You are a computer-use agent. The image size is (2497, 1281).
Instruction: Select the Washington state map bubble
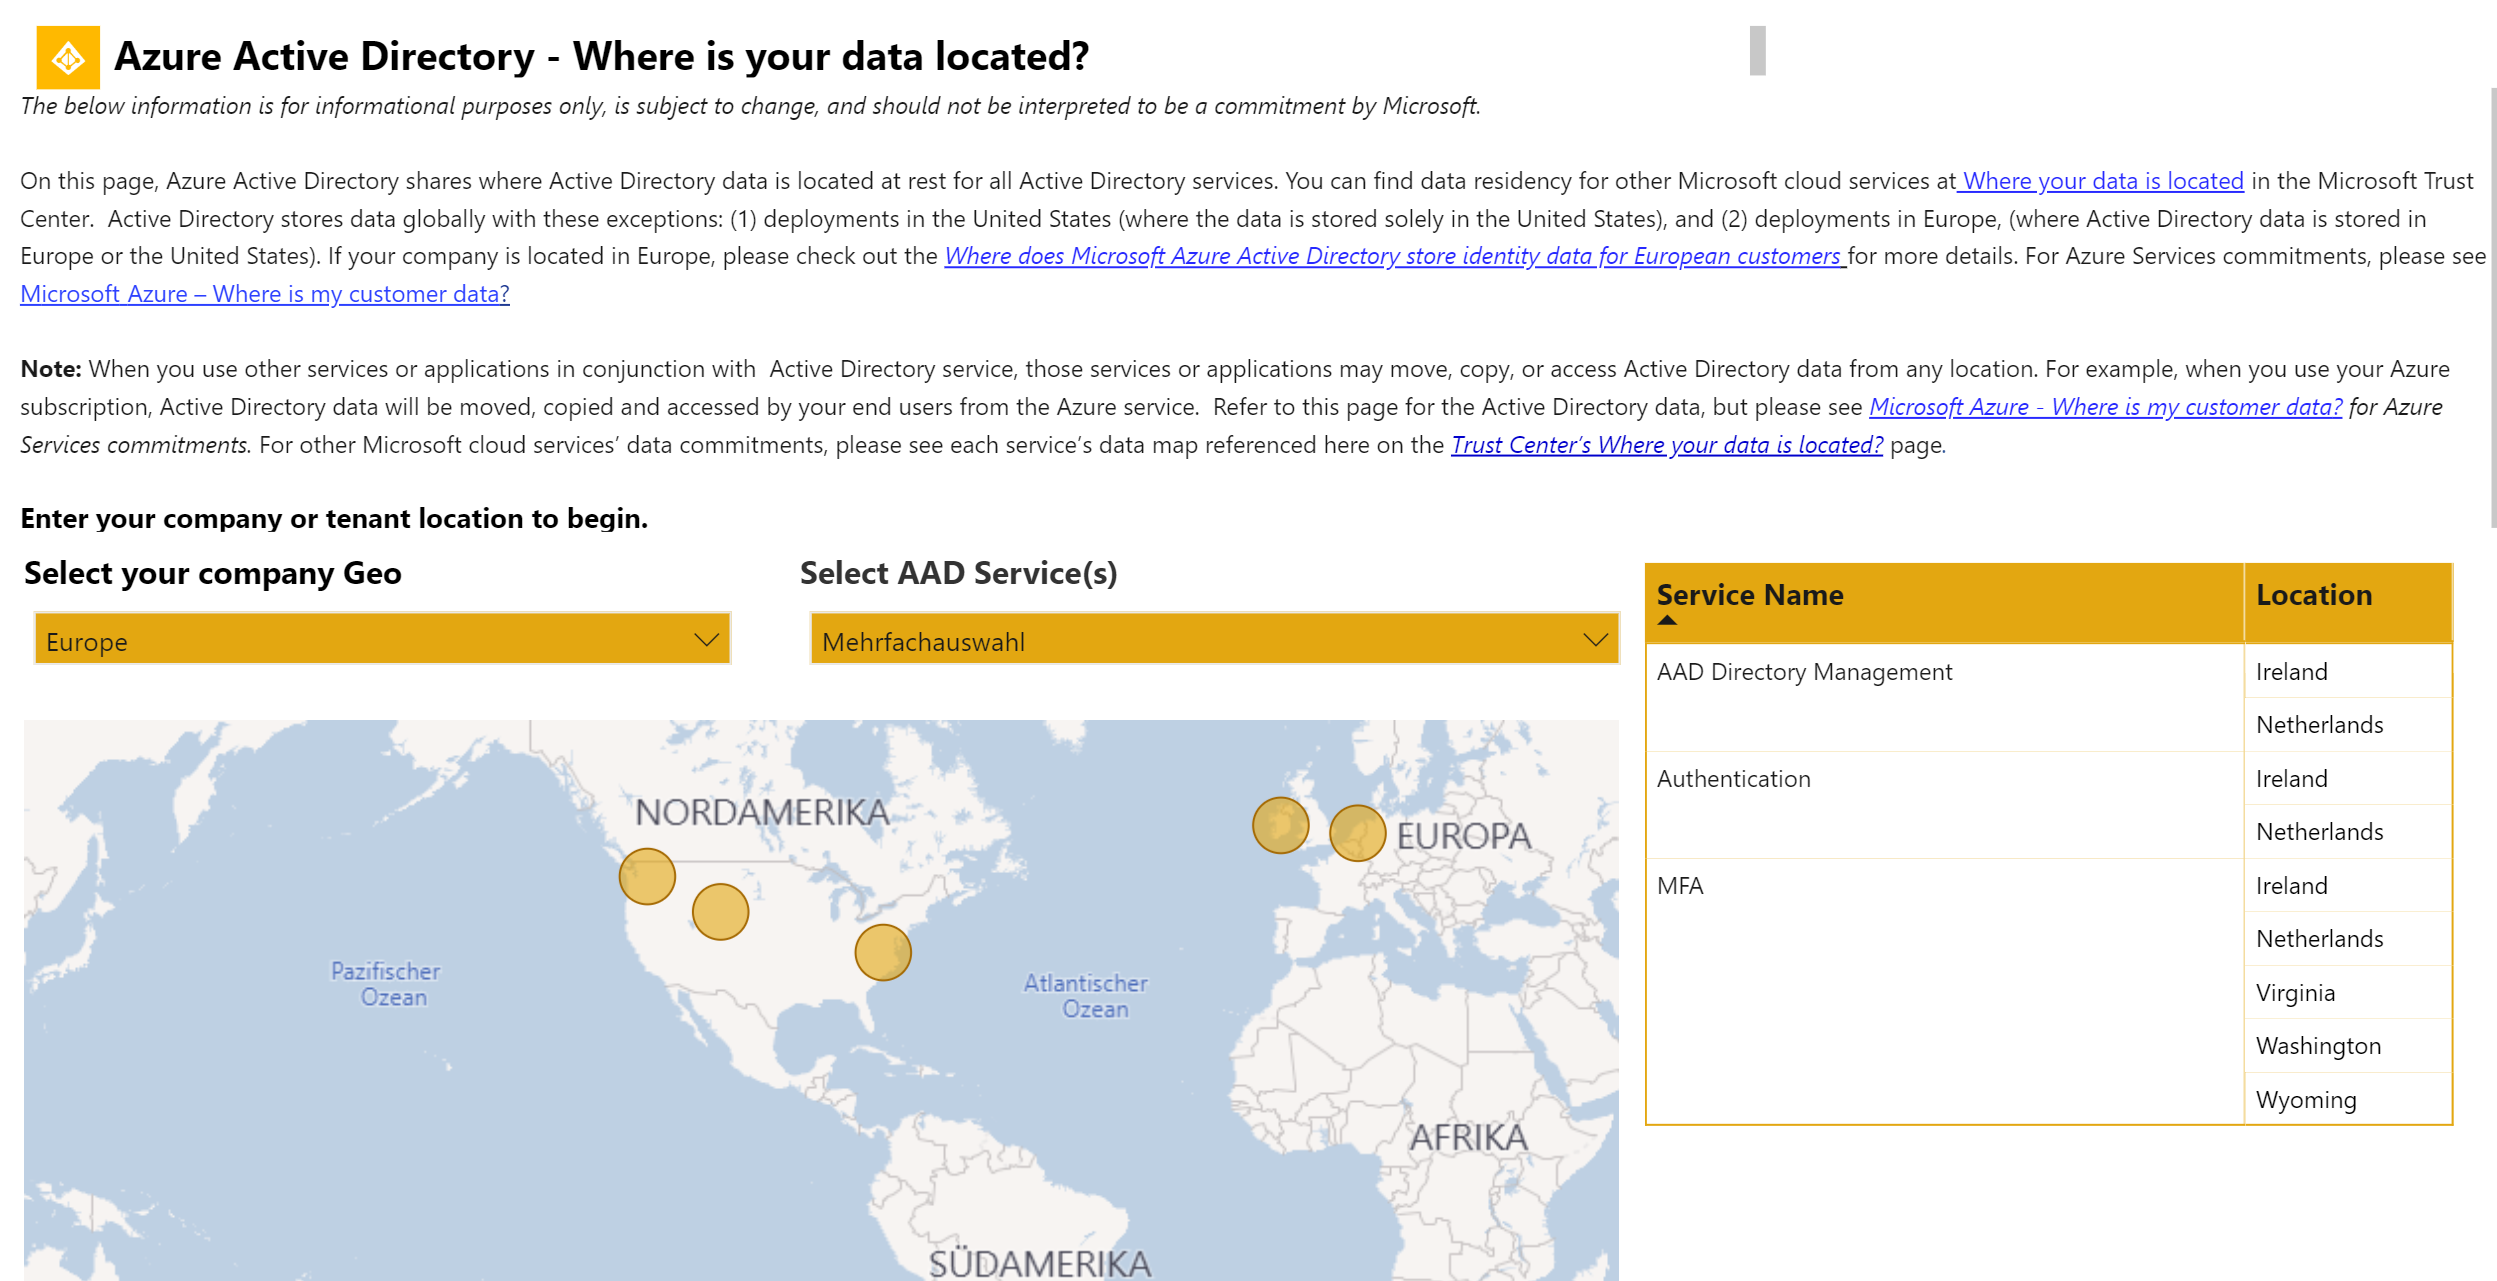tap(647, 877)
